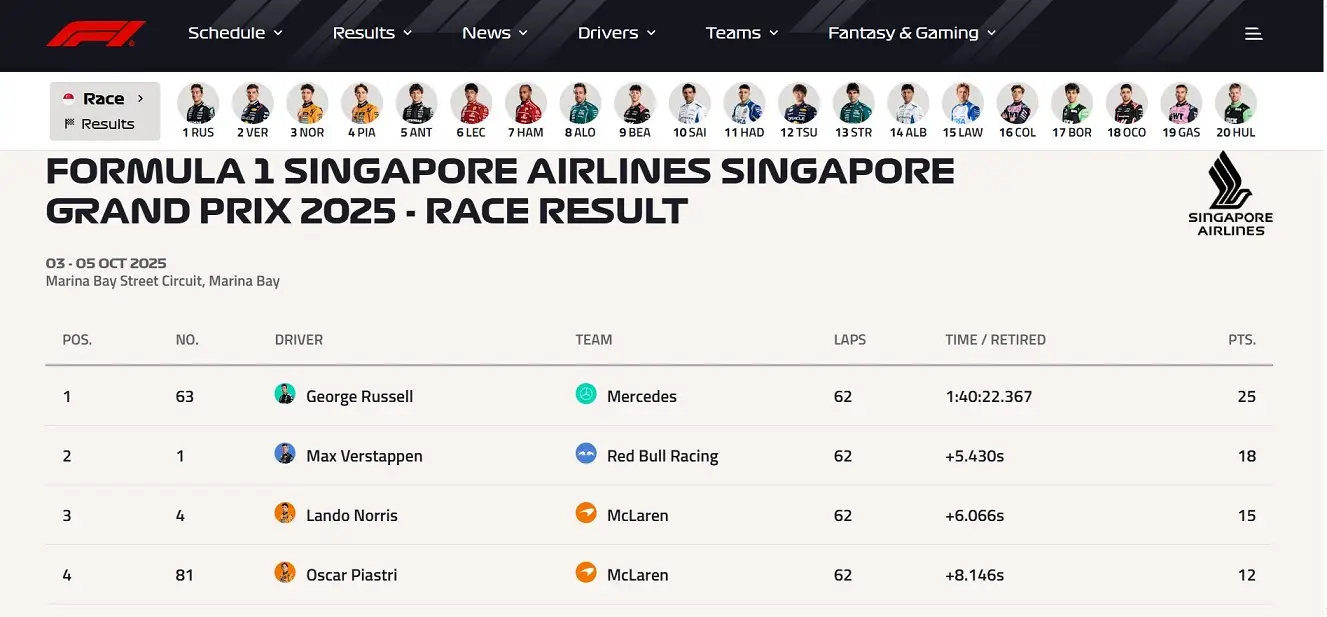The width and height of the screenshot is (1327, 617).
Task: Click the F1 logo
Action: point(96,33)
